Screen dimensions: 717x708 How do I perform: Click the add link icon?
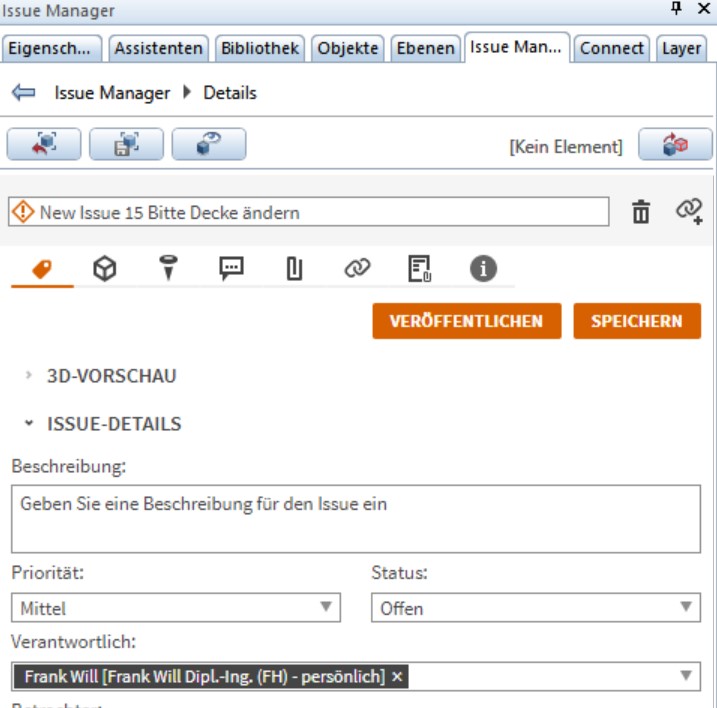pyautogui.click(x=688, y=210)
